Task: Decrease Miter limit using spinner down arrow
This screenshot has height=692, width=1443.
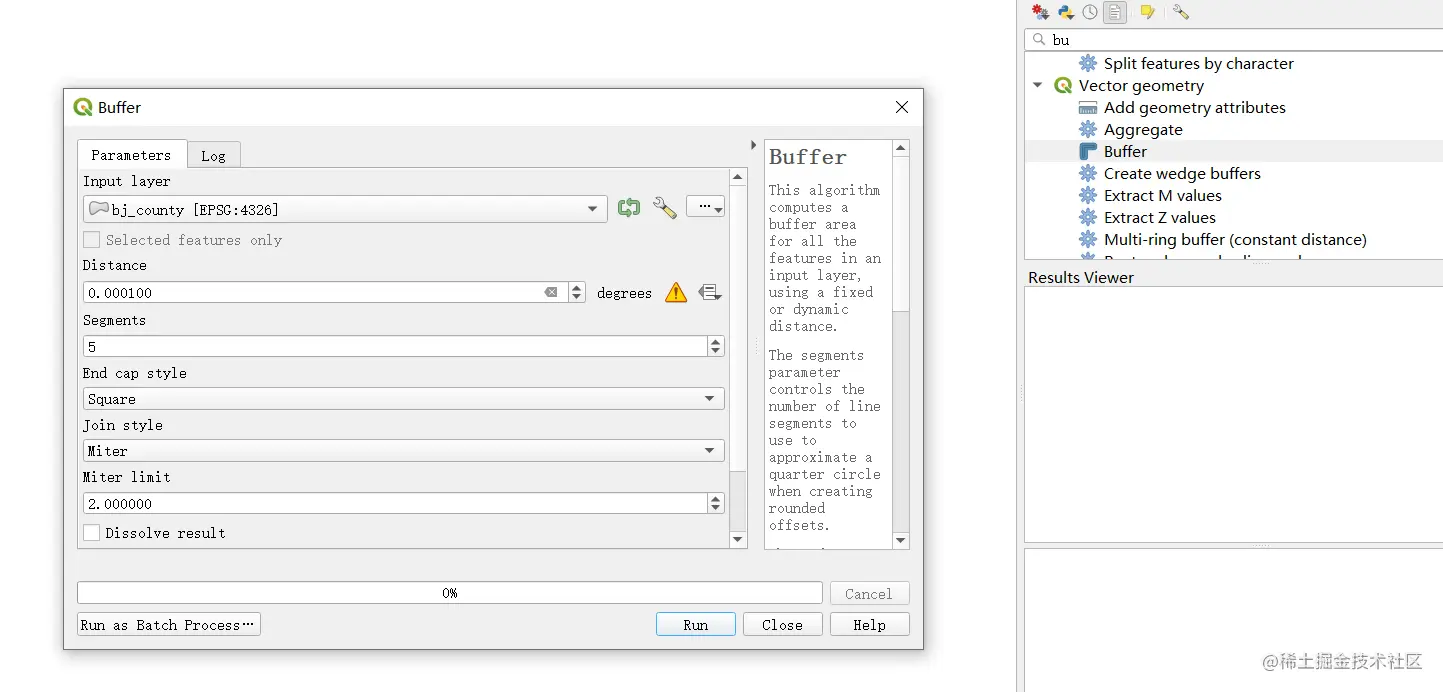Action: [715, 508]
